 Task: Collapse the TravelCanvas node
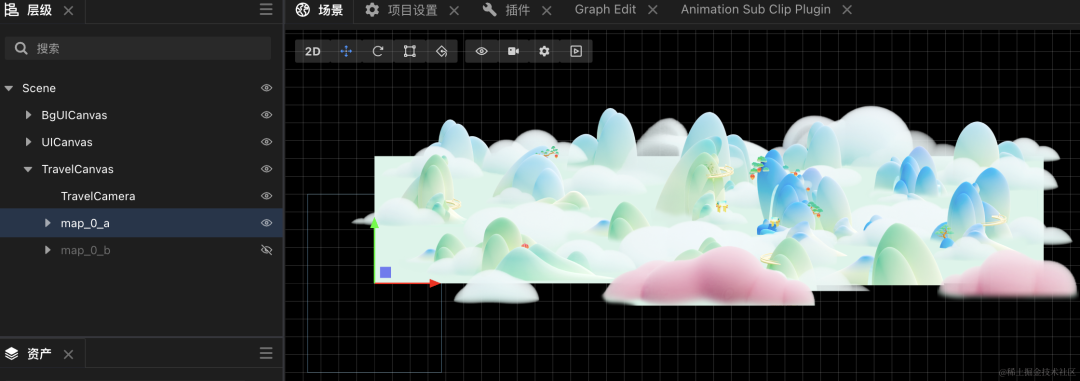tap(28, 169)
